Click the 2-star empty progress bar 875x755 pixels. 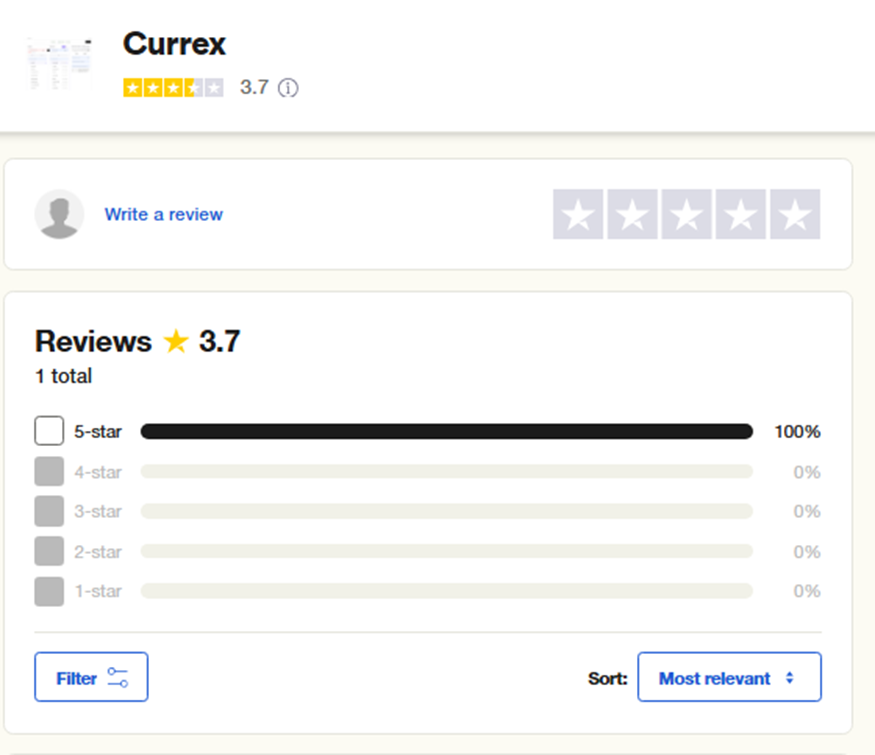click(446, 551)
